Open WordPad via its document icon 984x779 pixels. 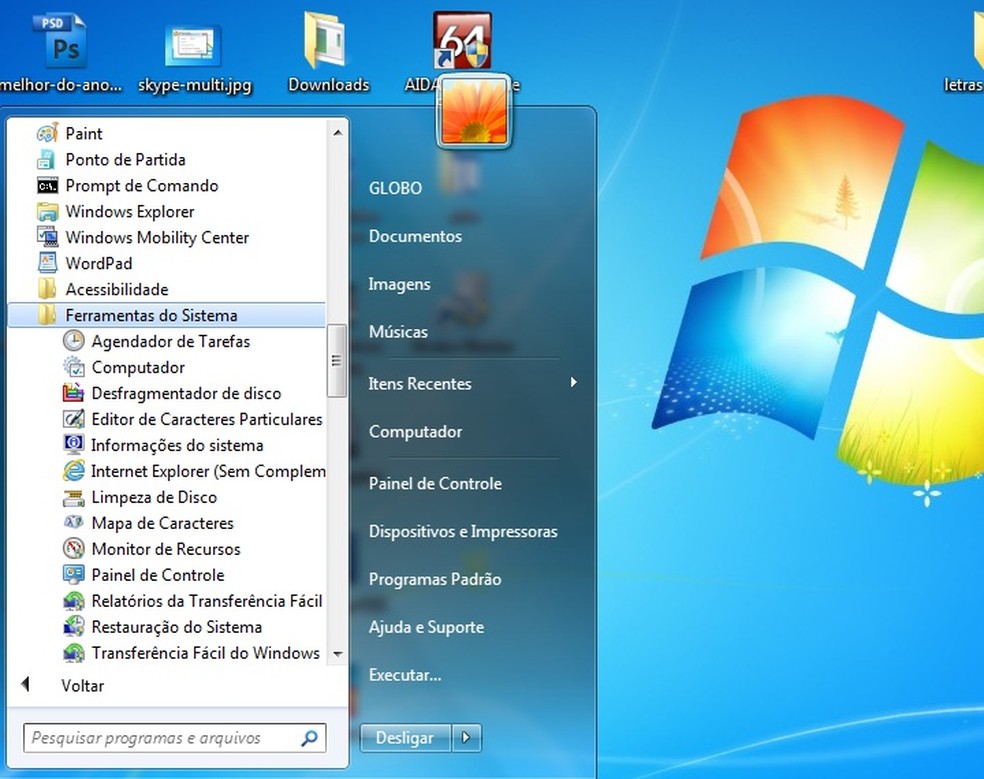pos(48,263)
